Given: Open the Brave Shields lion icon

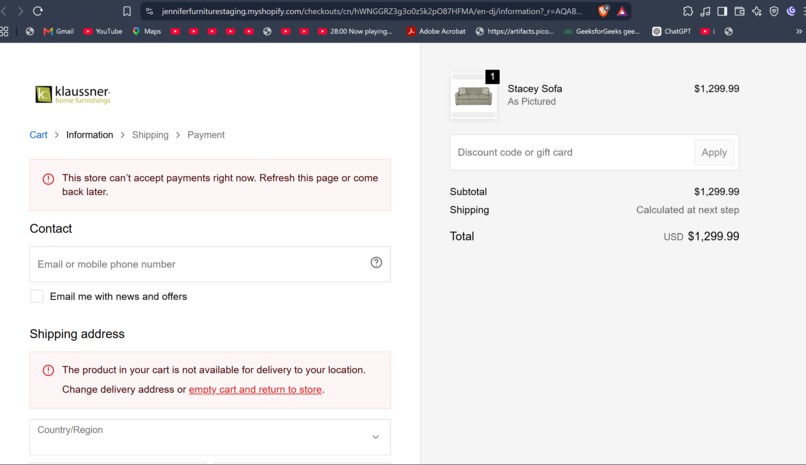Looking at the screenshot, I should coord(603,11).
